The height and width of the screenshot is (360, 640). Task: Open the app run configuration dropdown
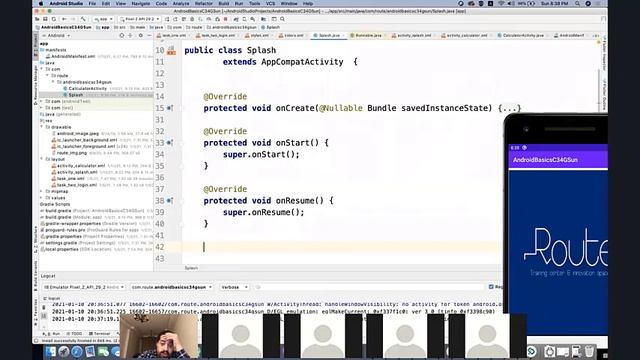(103, 19)
